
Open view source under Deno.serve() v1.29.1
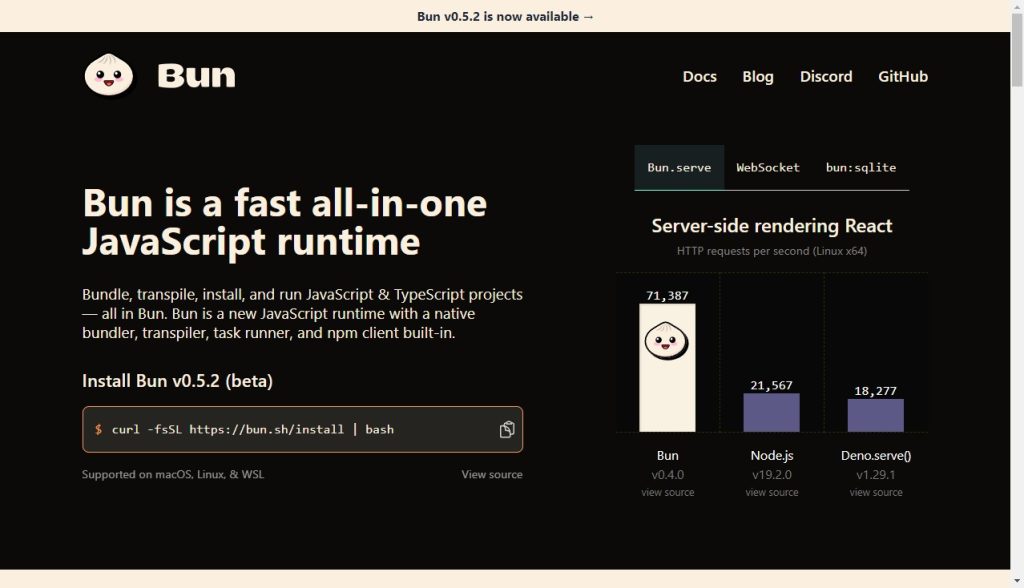click(876, 493)
